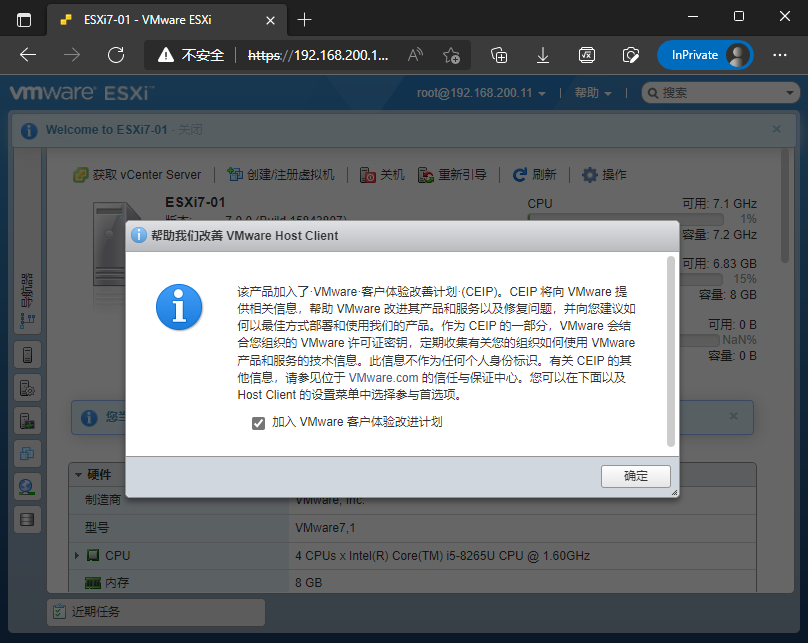Close the ESXi7-01 browser tab
Screen dimensions: 808x643
pyautogui.click(x=270, y=20)
